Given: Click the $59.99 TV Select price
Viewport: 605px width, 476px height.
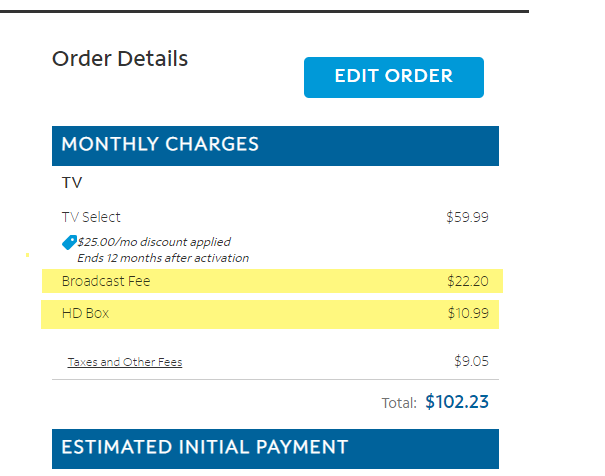Looking at the screenshot, I should click(467, 217).
